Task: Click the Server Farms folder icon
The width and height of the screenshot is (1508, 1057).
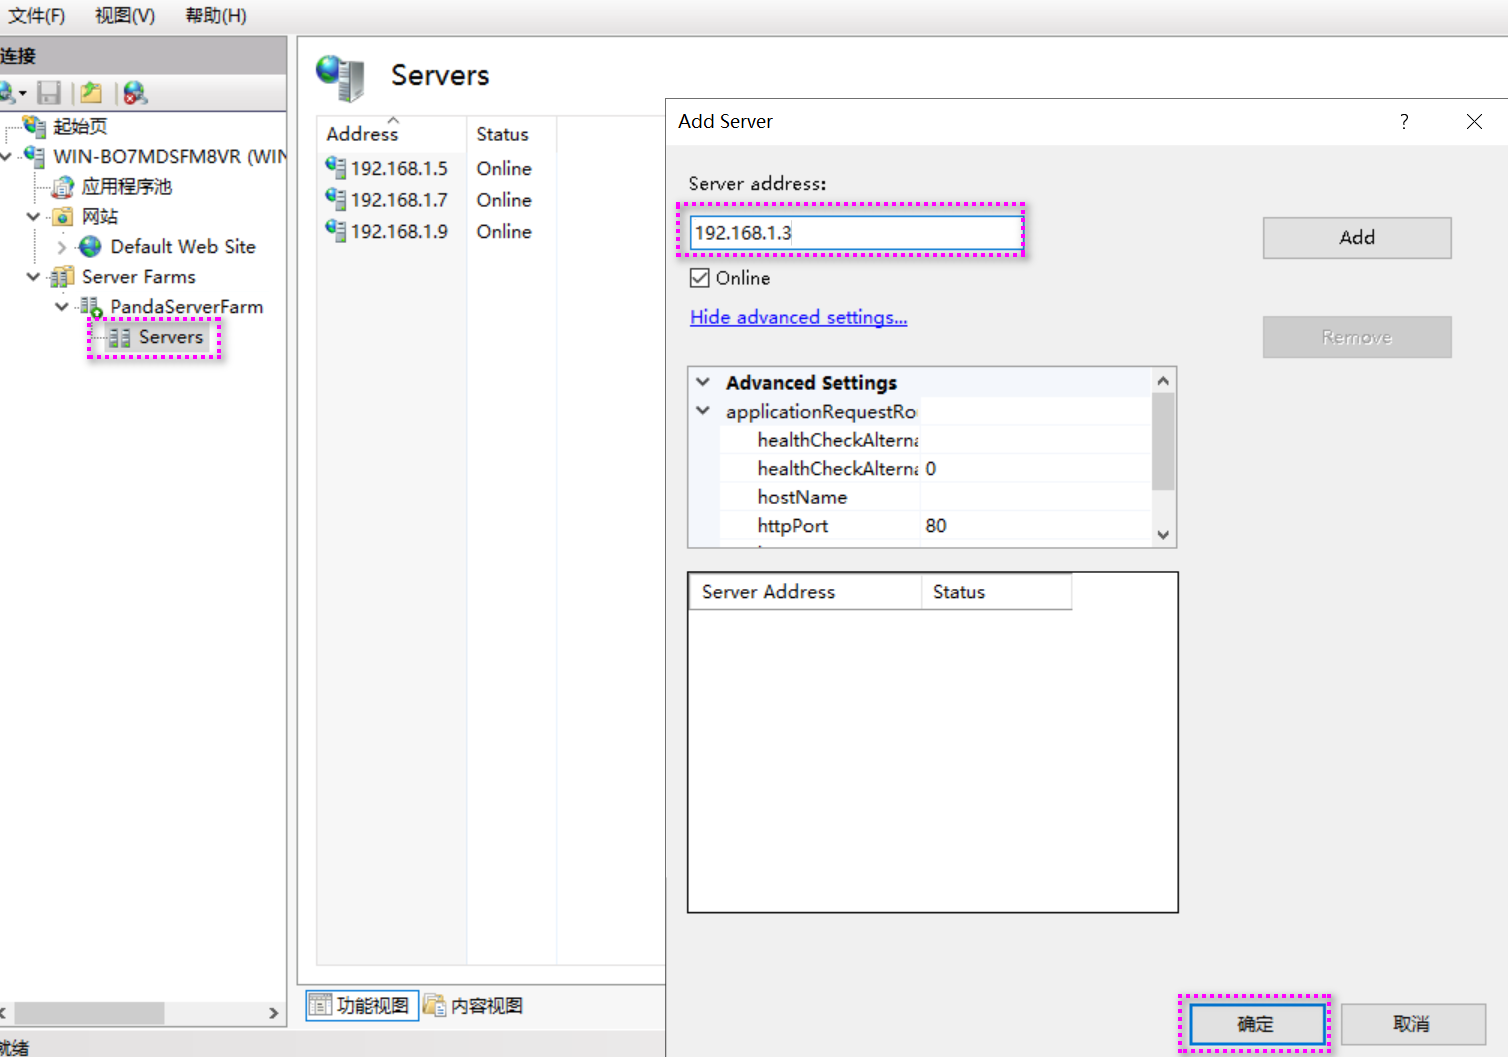Action: (63, 277)
